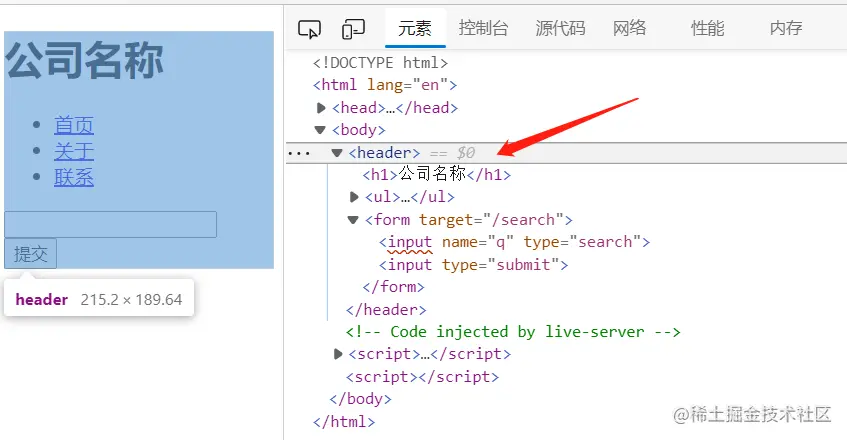Select the h1 公司名称 node

[x=436, y=174]
